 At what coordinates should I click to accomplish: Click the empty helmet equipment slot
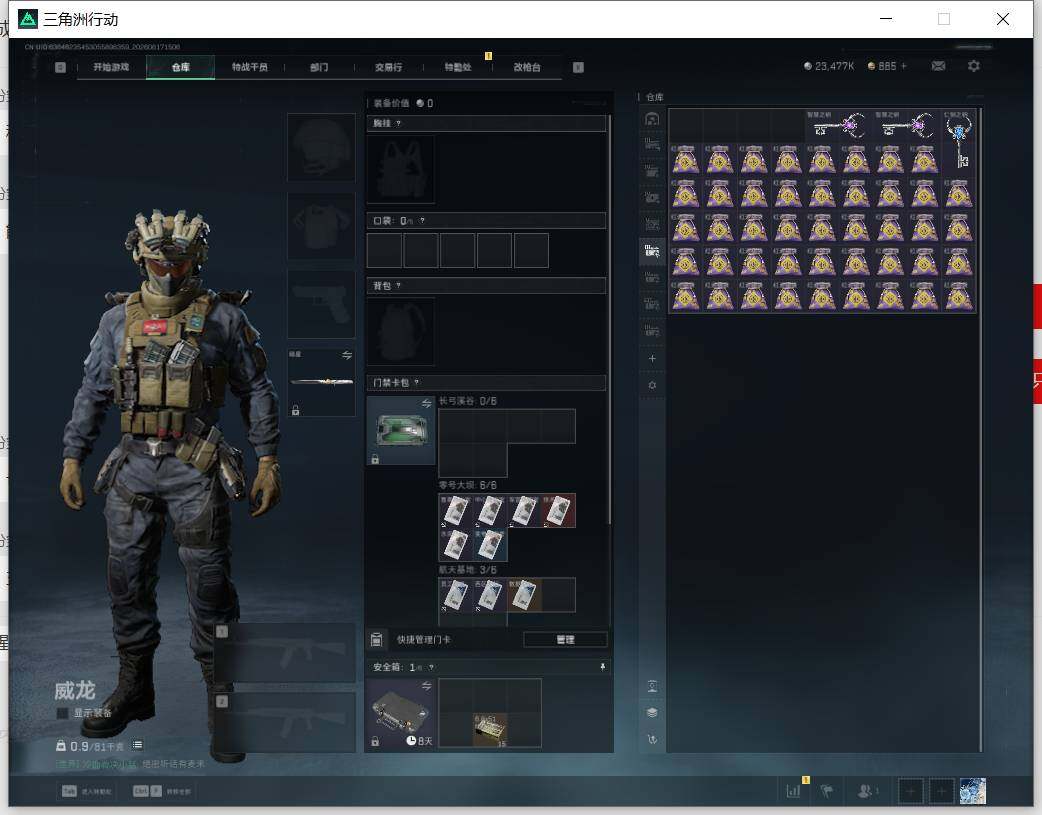(x=322, y=147)
